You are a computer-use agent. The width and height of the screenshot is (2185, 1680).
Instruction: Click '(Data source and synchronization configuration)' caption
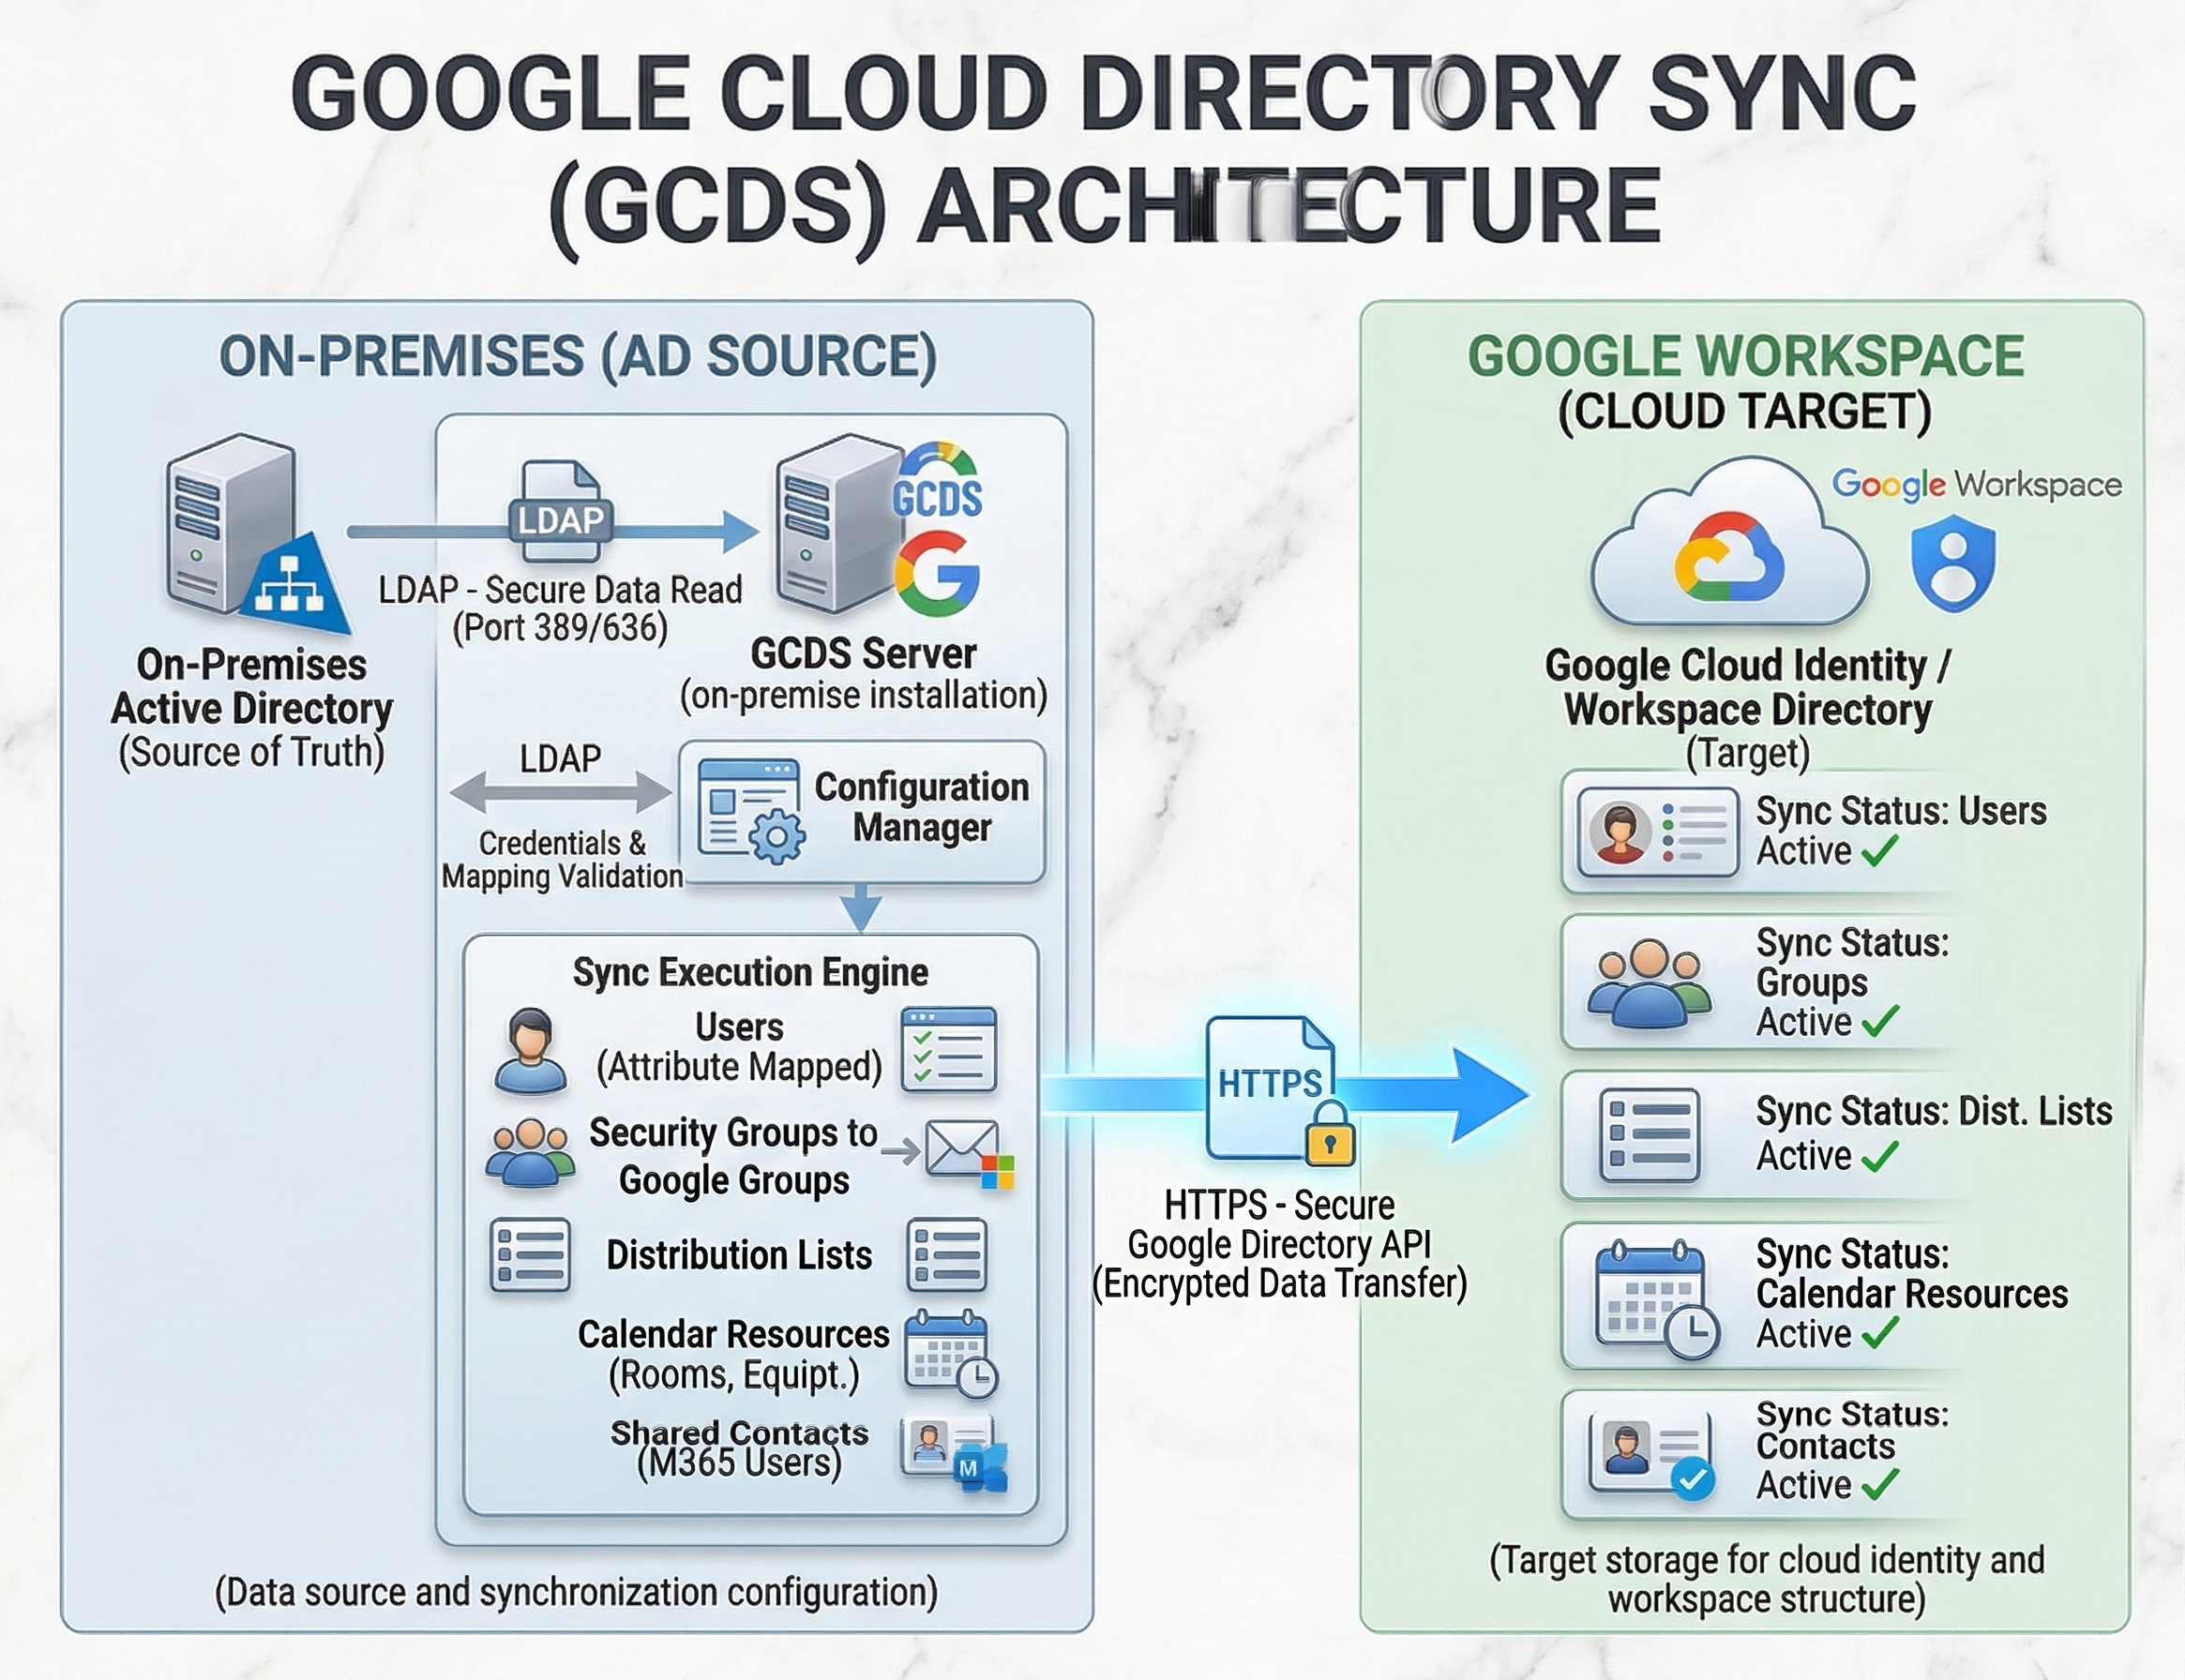pyautogui.click(x=576, y=1592)
